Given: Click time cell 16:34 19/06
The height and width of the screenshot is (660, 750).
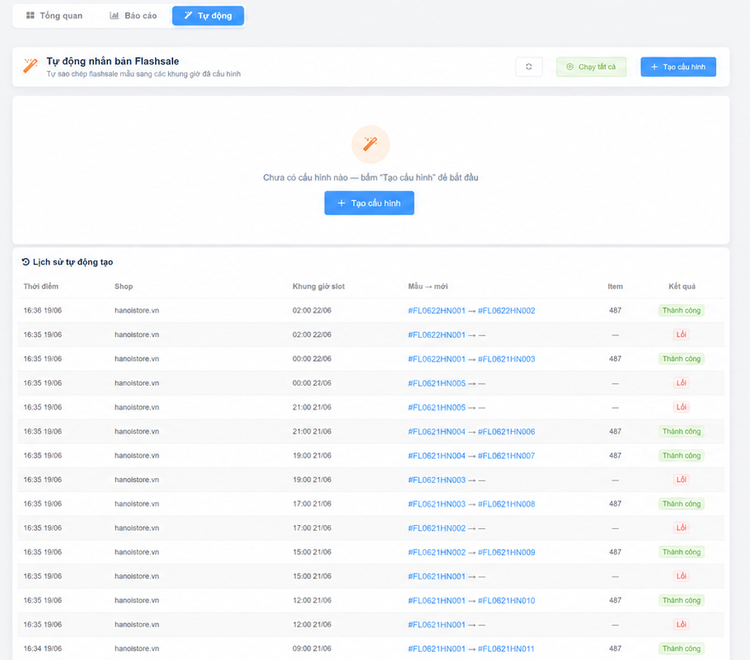Looking at the screenshot, I should pyautogui.click(x=43, y=649).
